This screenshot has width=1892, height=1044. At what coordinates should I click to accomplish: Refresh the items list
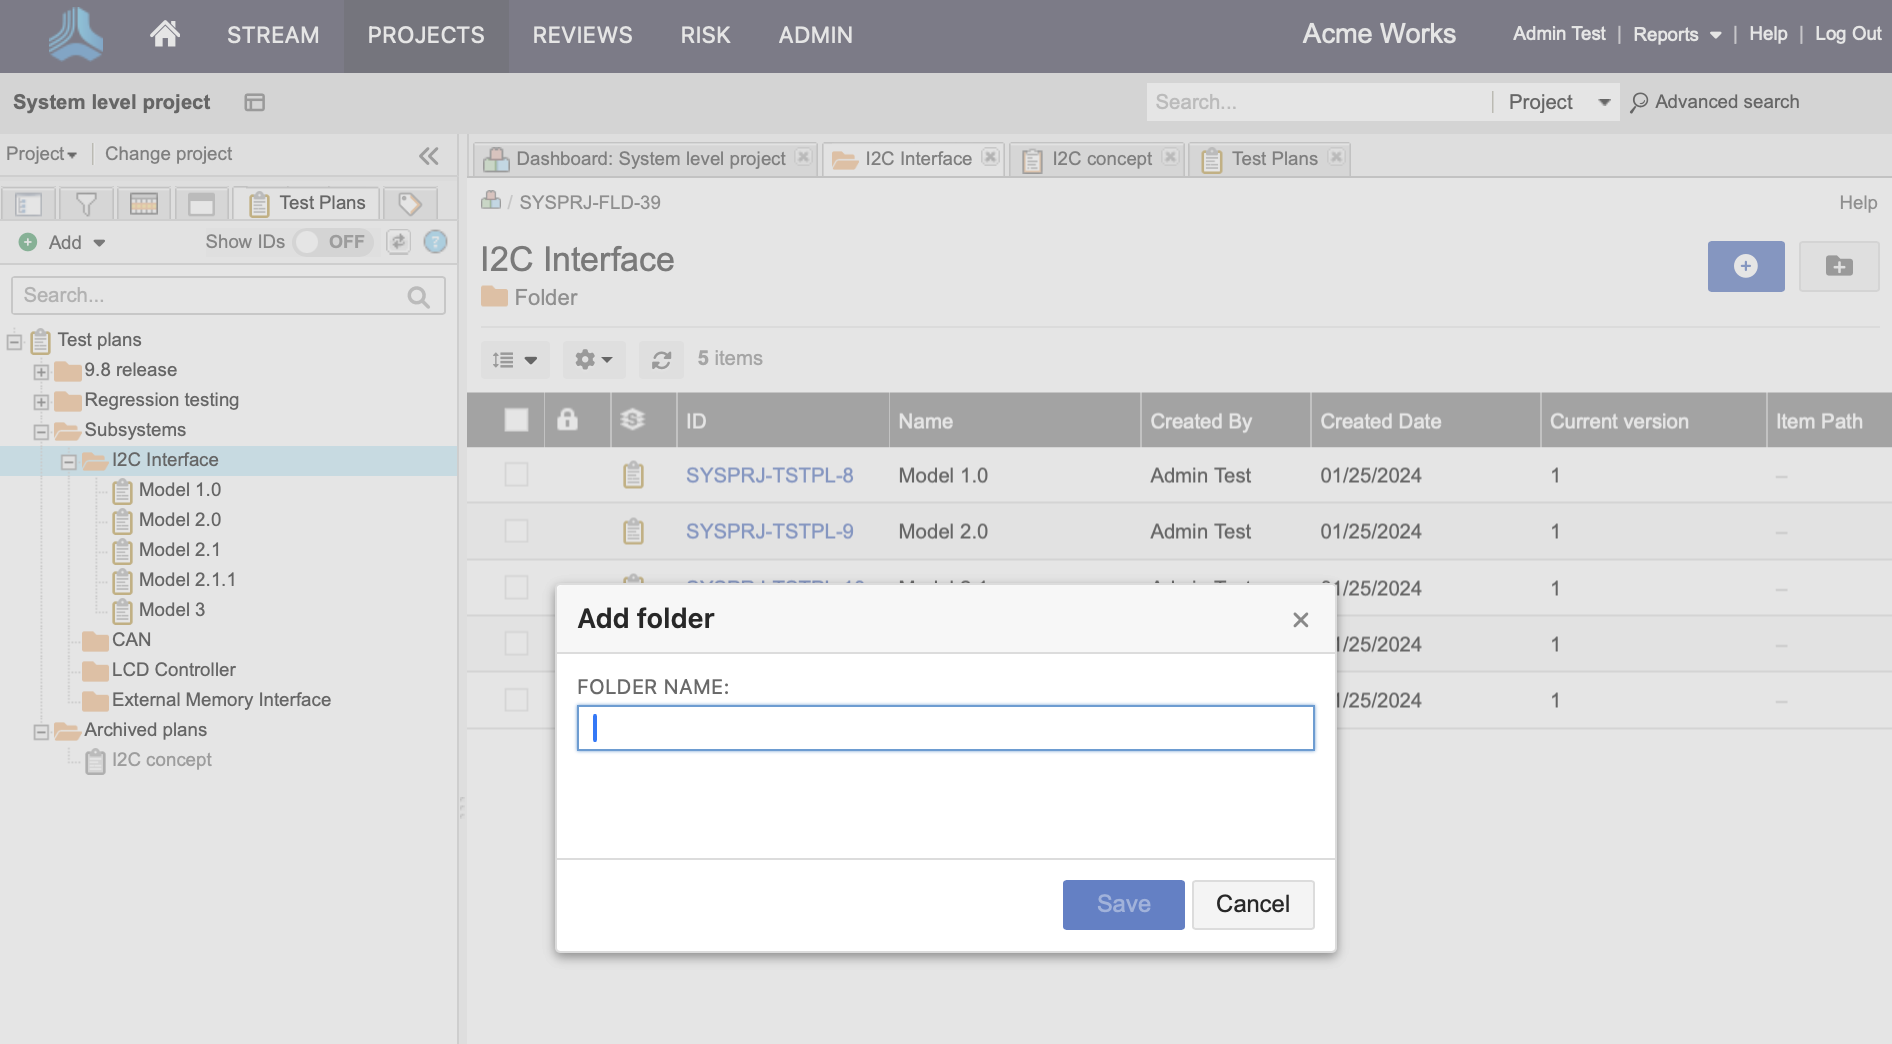coord(661,359)
